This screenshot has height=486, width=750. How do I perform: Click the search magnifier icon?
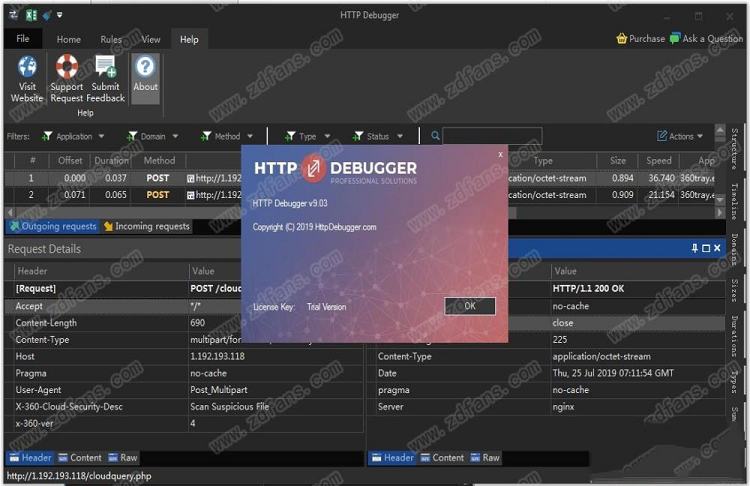435,136
